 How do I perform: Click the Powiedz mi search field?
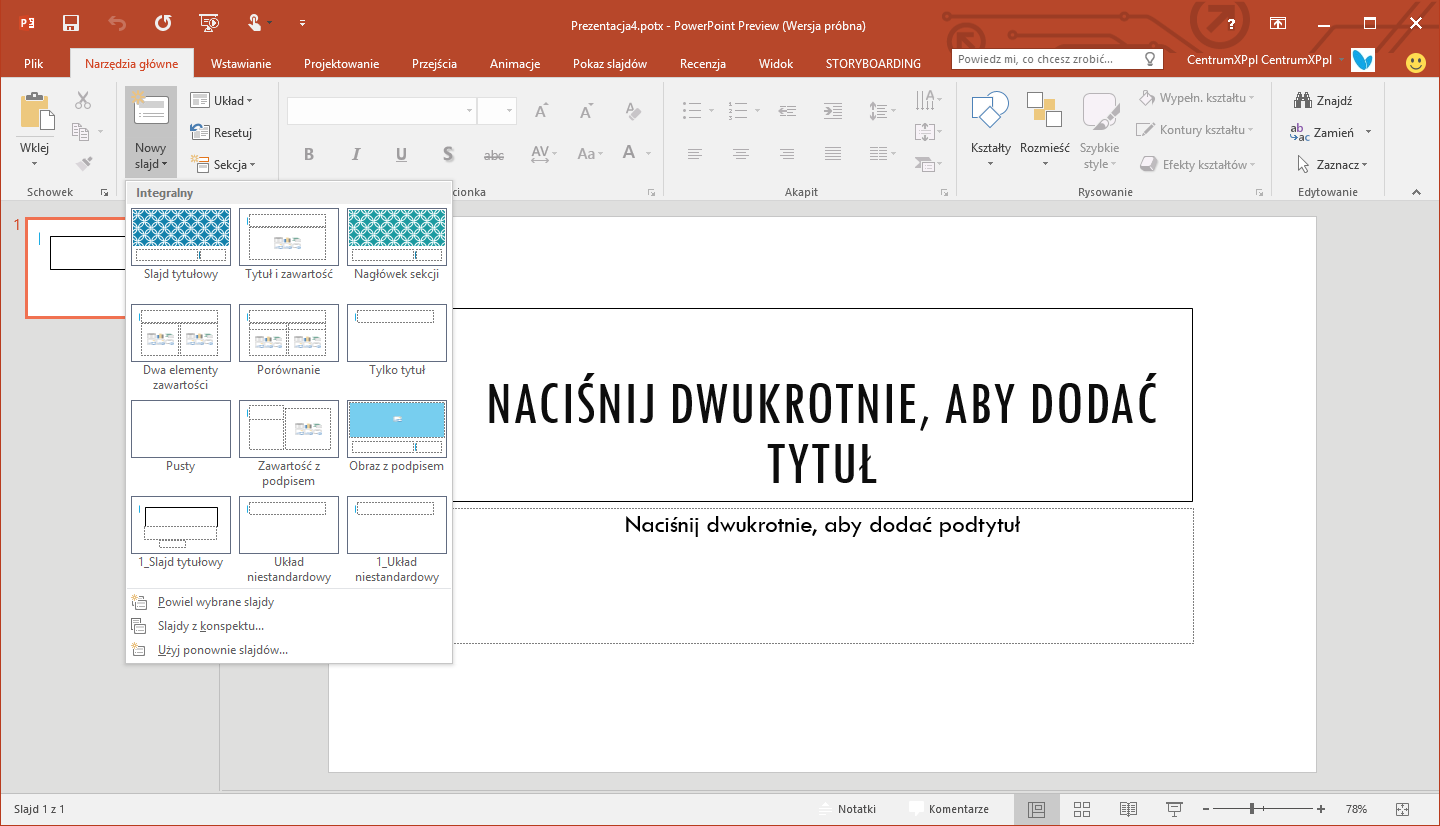coord(1057,59)
